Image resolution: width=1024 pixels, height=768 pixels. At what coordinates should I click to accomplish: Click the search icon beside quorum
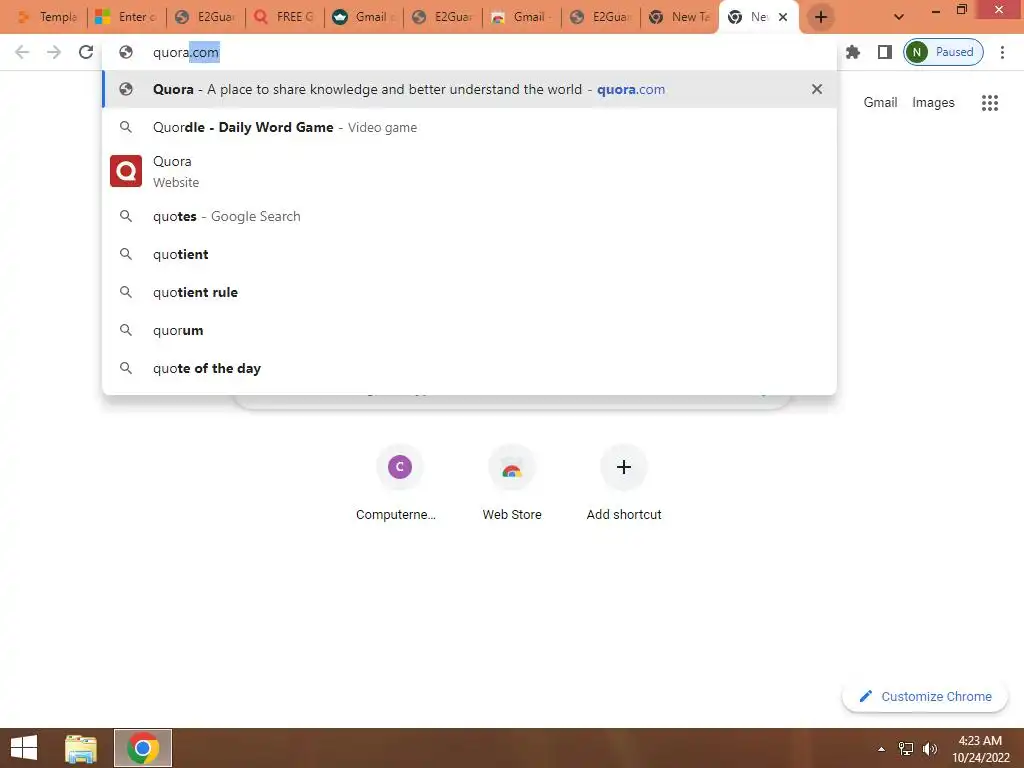(x=126, y=330)
